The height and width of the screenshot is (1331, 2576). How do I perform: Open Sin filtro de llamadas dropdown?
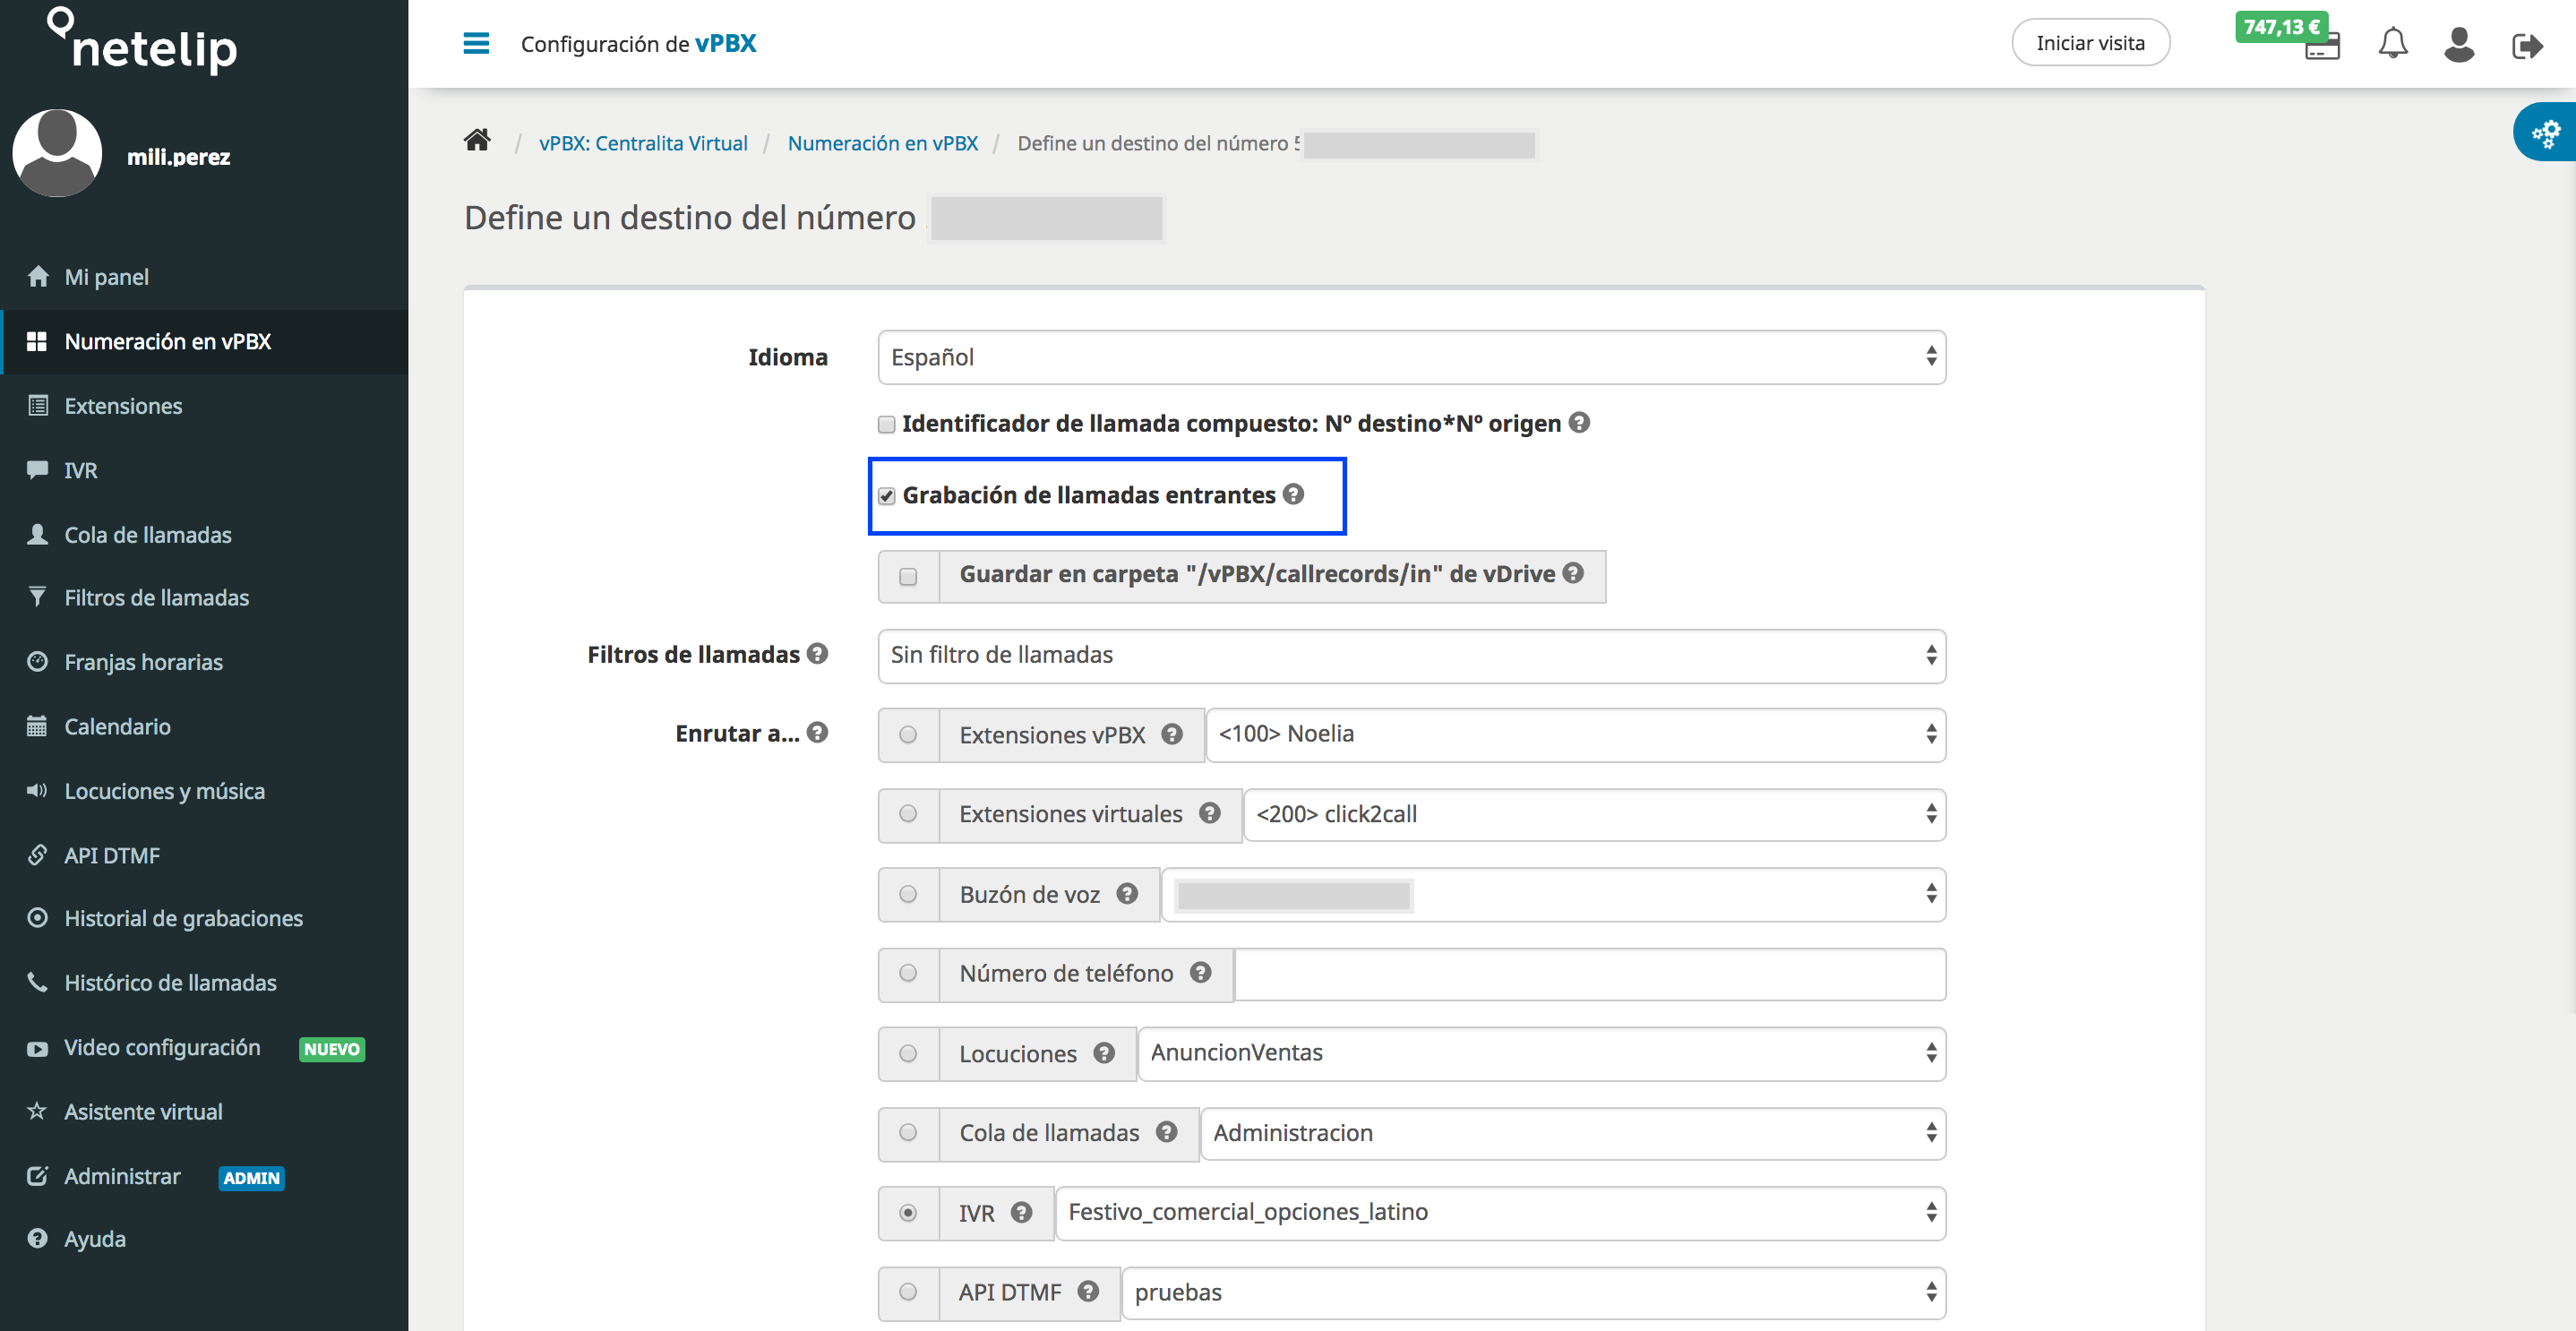pos(1411,655)
